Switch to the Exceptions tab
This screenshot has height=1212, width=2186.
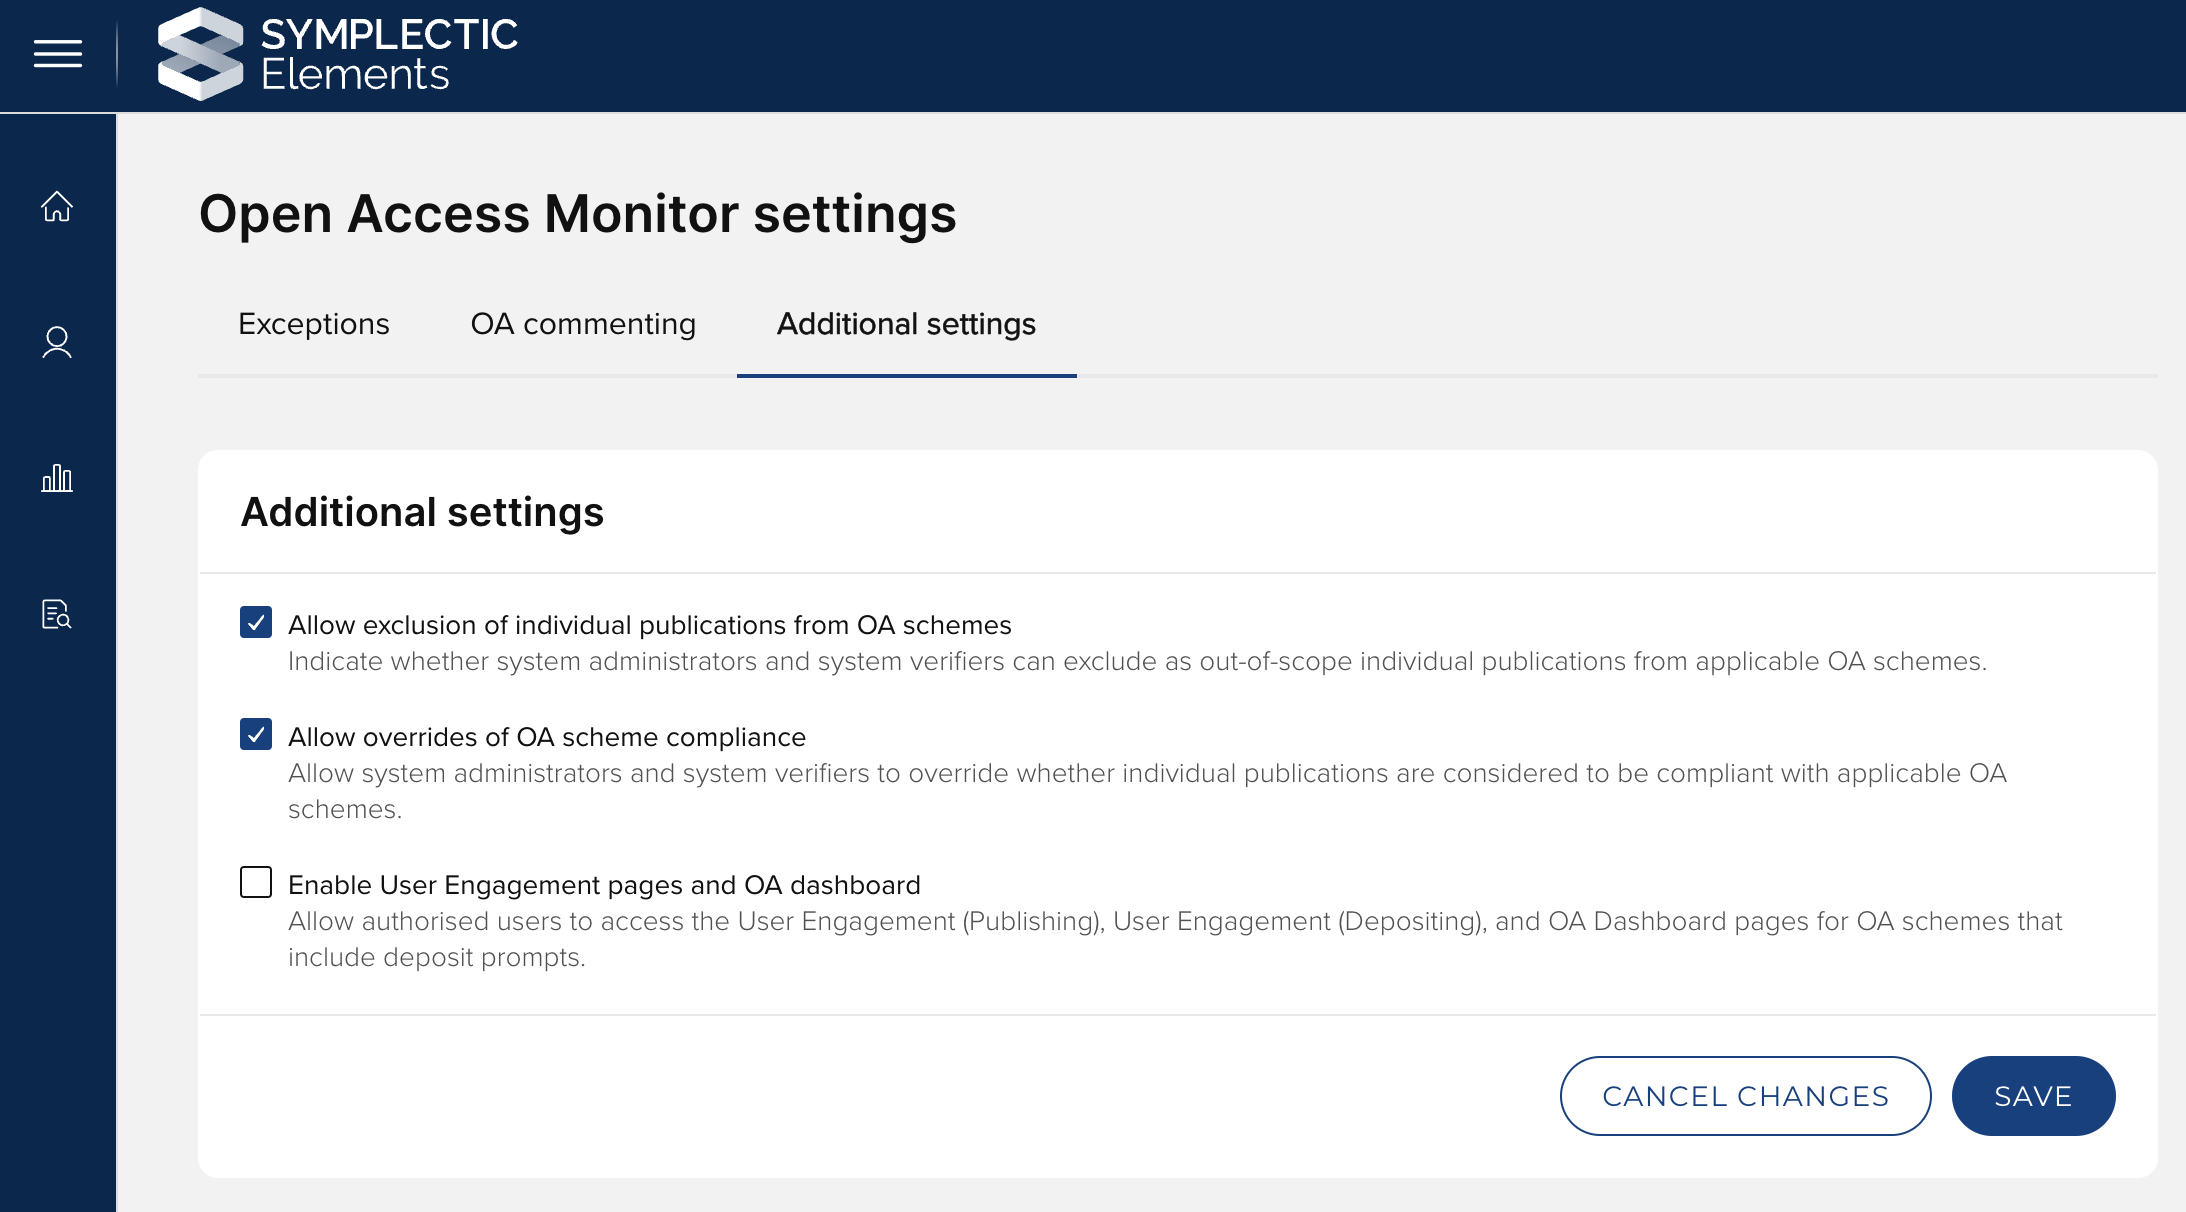pos(313,324)
